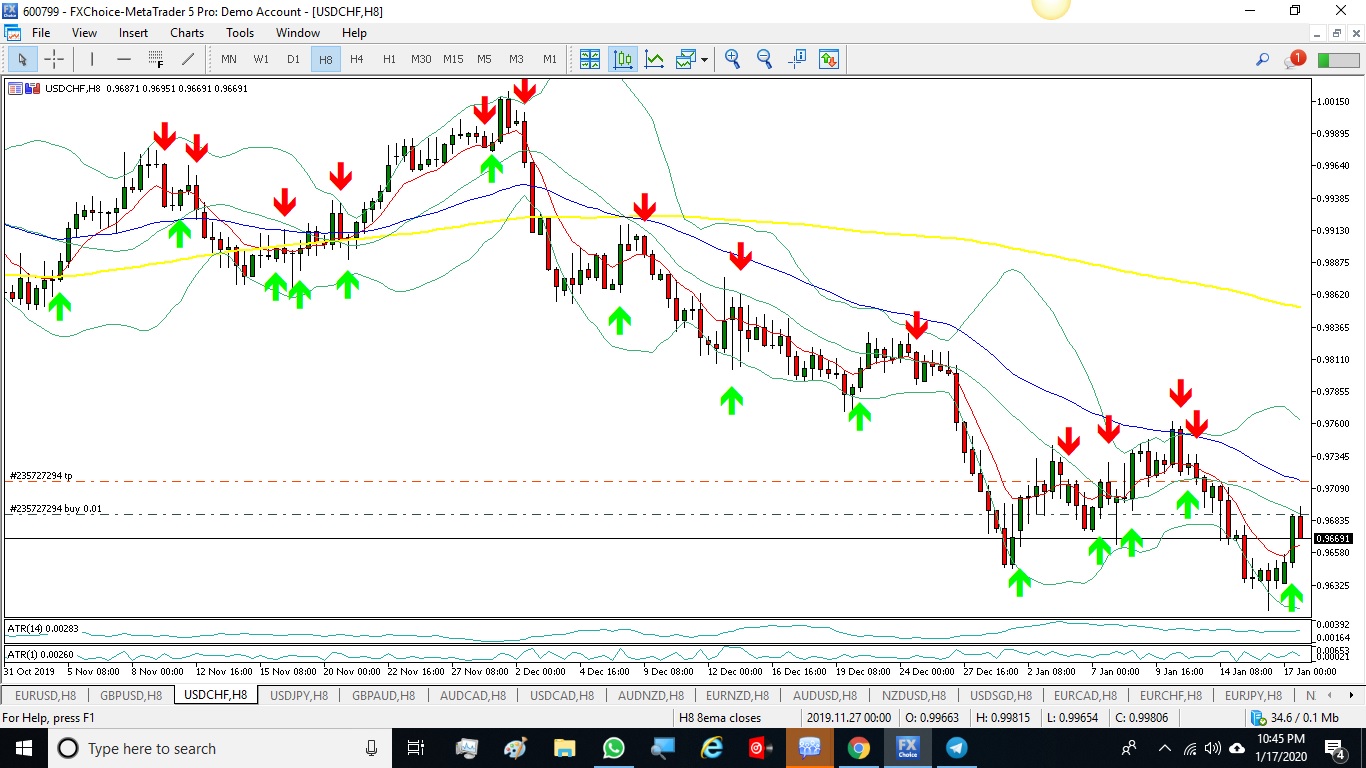Set timeframe to M5

(x=485, y=59)
